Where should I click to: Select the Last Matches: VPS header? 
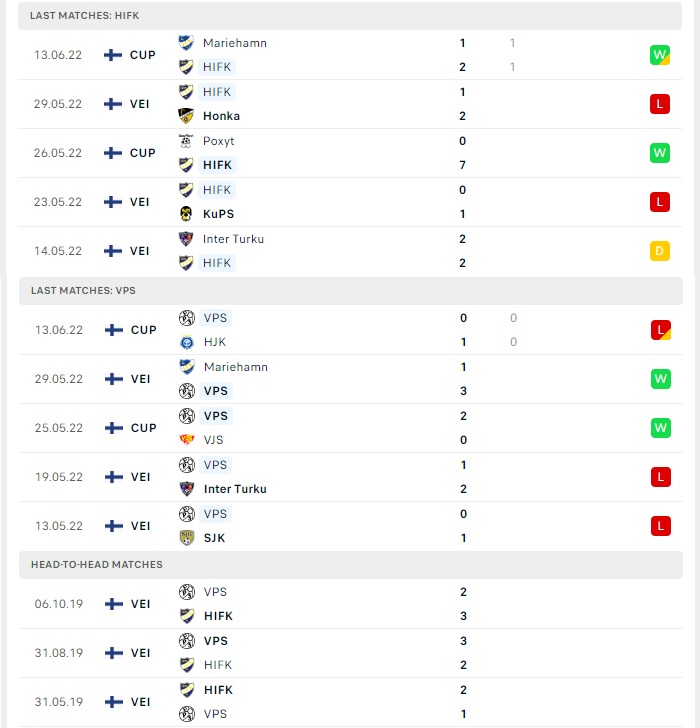(x=351, y=291)
